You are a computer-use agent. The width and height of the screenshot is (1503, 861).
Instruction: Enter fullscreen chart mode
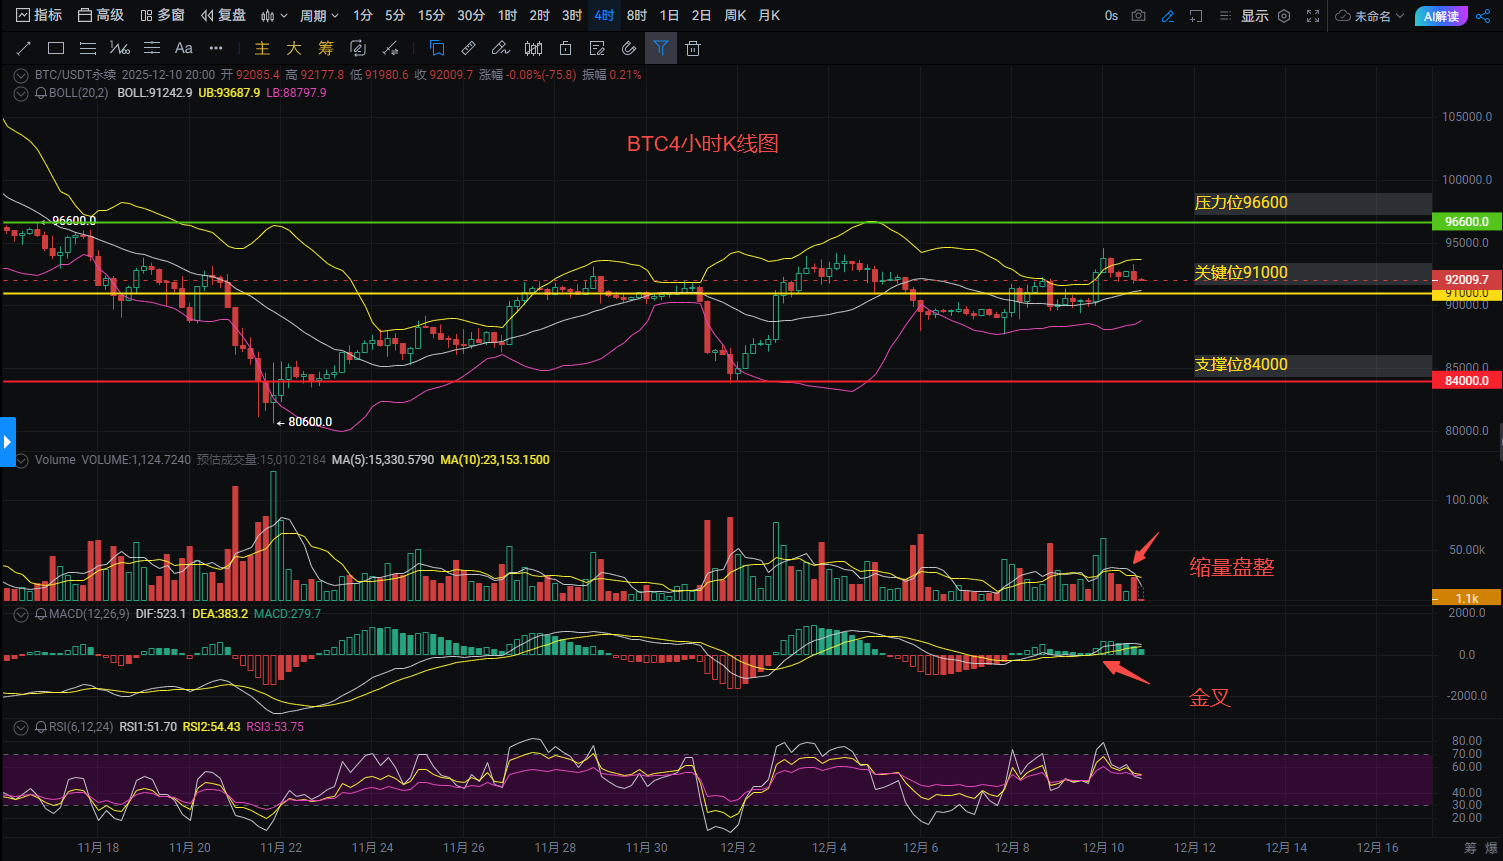[1313, 15]
